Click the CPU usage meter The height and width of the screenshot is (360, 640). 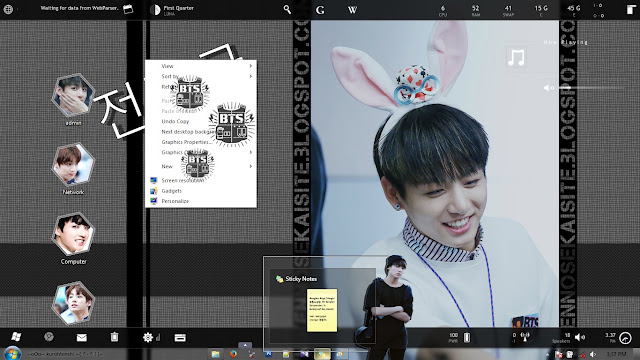(443, 11)
